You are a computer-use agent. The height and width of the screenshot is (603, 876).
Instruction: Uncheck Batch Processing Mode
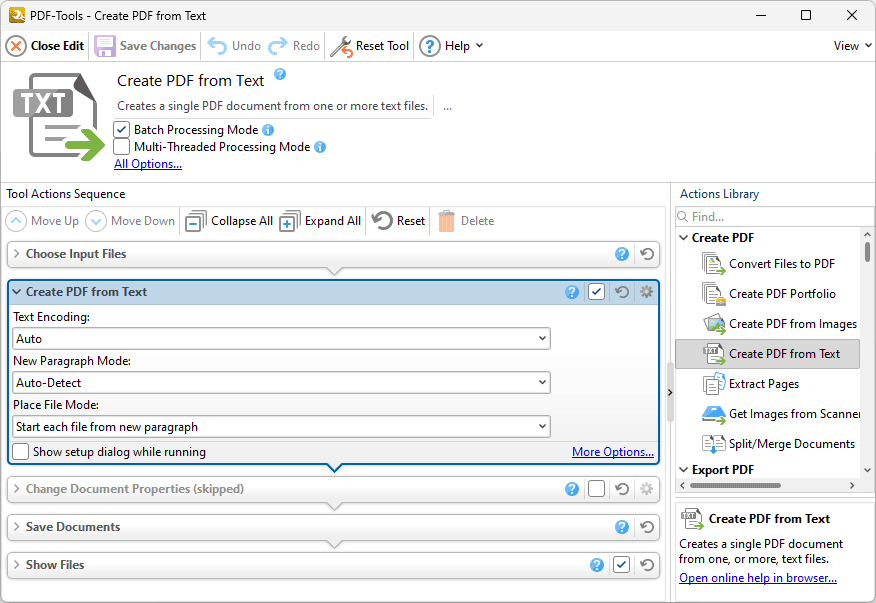(x=121, y=130)
